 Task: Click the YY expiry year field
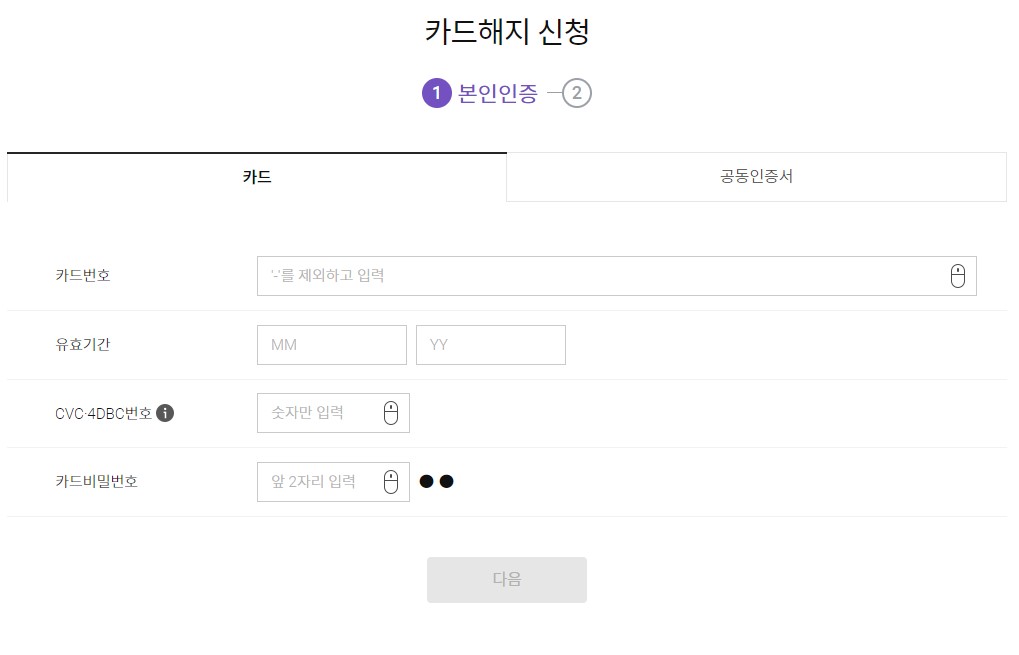(490, 344)
